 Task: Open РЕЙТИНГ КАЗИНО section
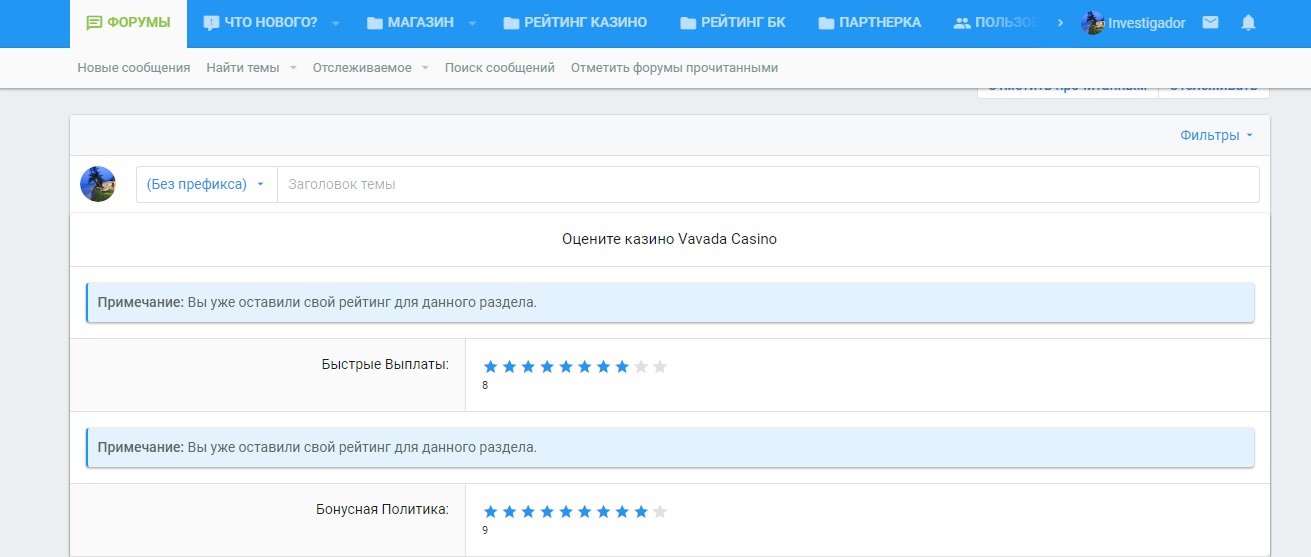575,23
